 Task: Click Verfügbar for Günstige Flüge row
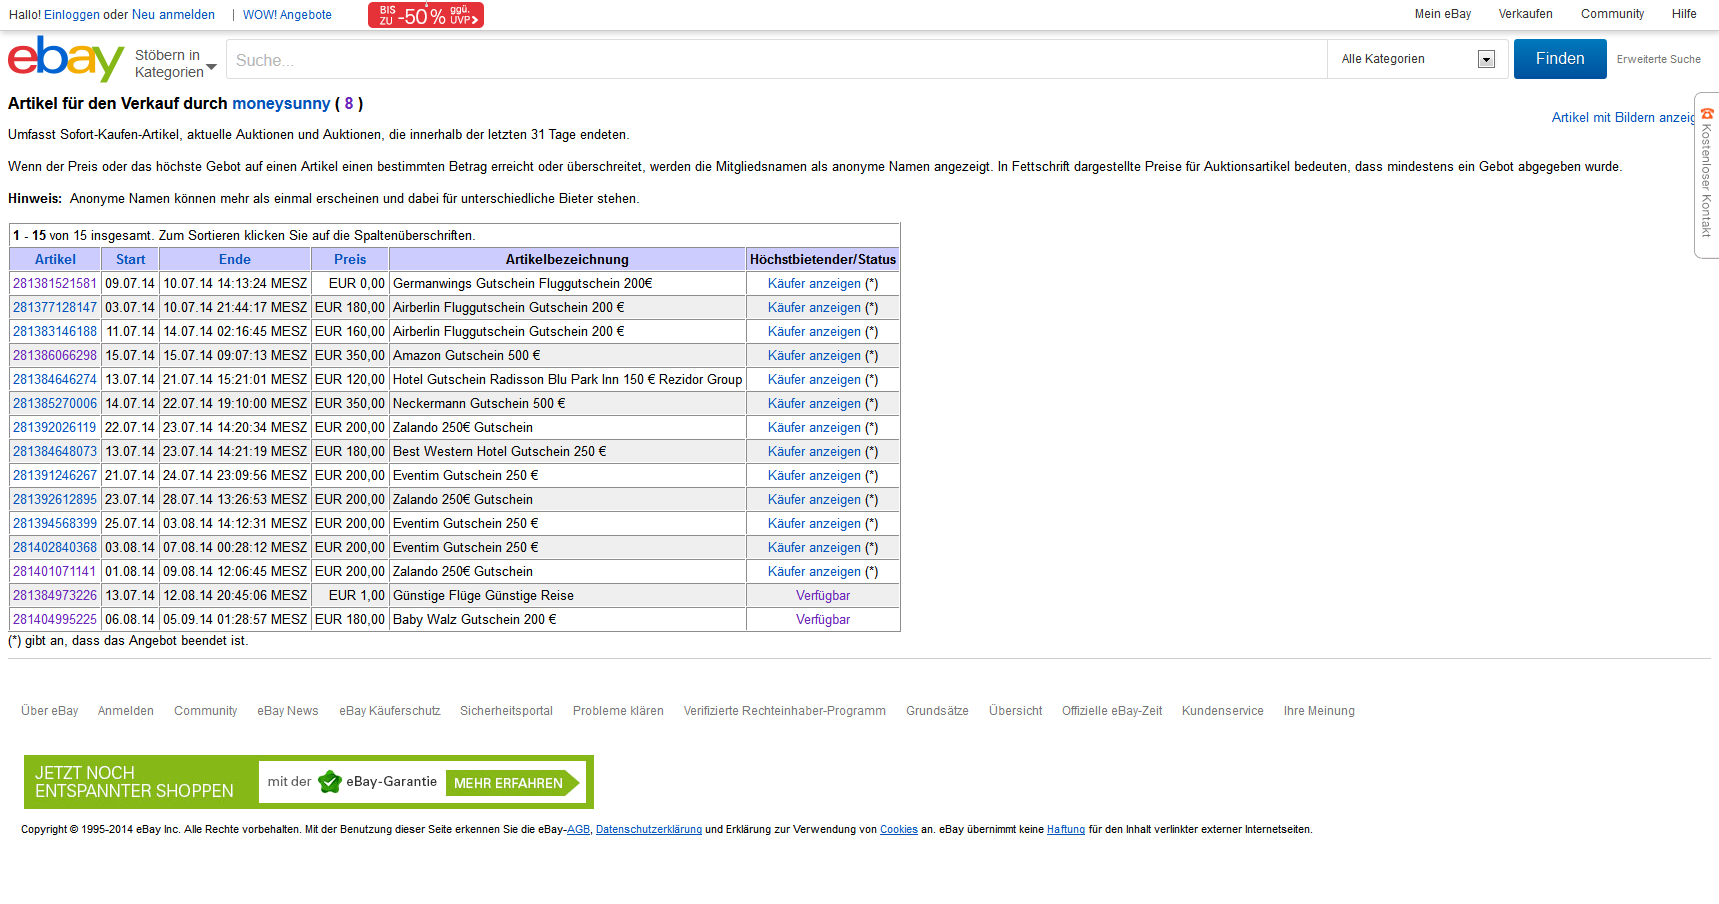pyautogui.click(x=823, y=596)
